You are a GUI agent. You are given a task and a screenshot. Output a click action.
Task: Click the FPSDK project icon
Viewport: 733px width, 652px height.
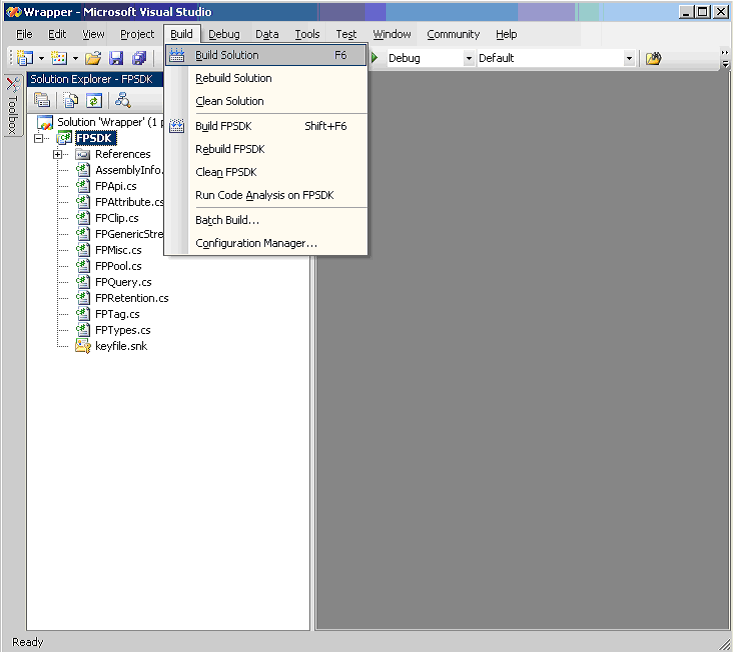(64, 138)
